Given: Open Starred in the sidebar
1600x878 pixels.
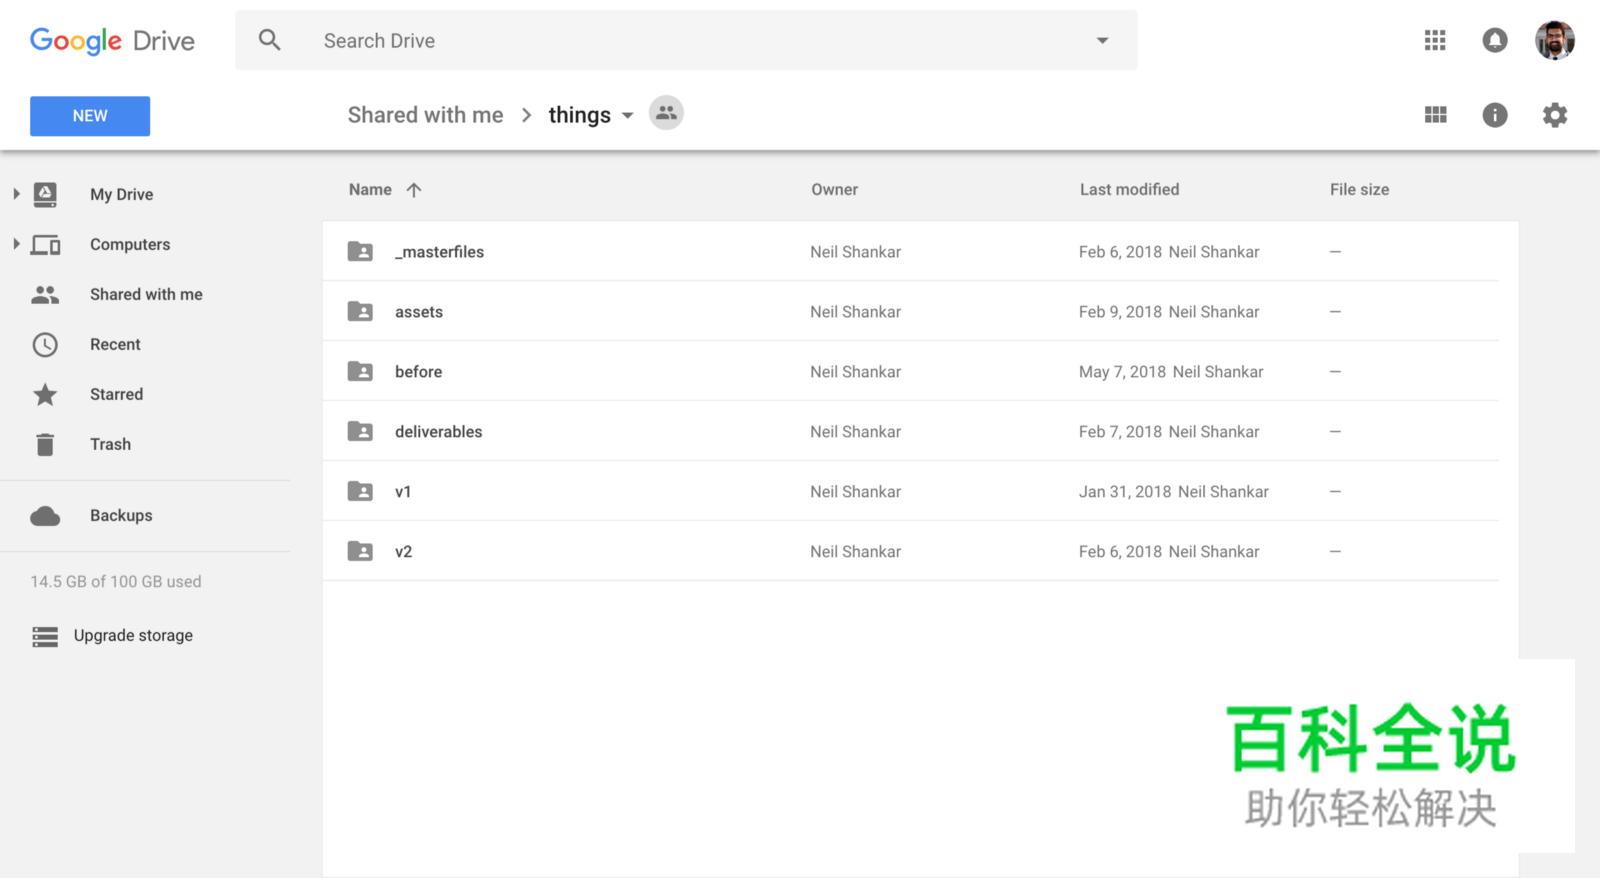Looking at the screenshot, I should (116, 394).
